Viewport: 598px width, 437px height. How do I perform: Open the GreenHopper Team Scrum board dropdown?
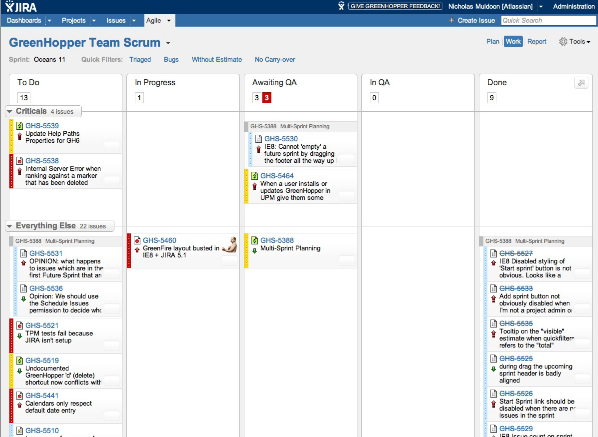pos(168,43)
